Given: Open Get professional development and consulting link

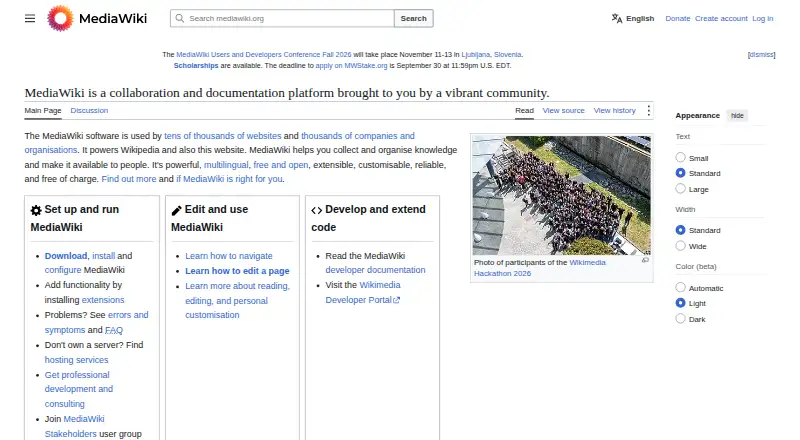Looking at the screenshot, I should (79, 389).
